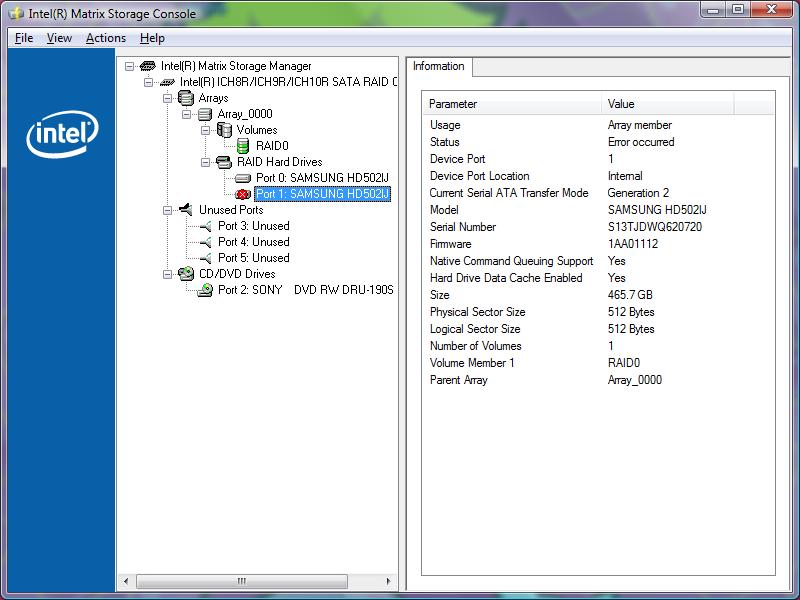Click the 'Device Port Location' parameter
This screenshot has width=800, height=600.
tap(480, 176)
